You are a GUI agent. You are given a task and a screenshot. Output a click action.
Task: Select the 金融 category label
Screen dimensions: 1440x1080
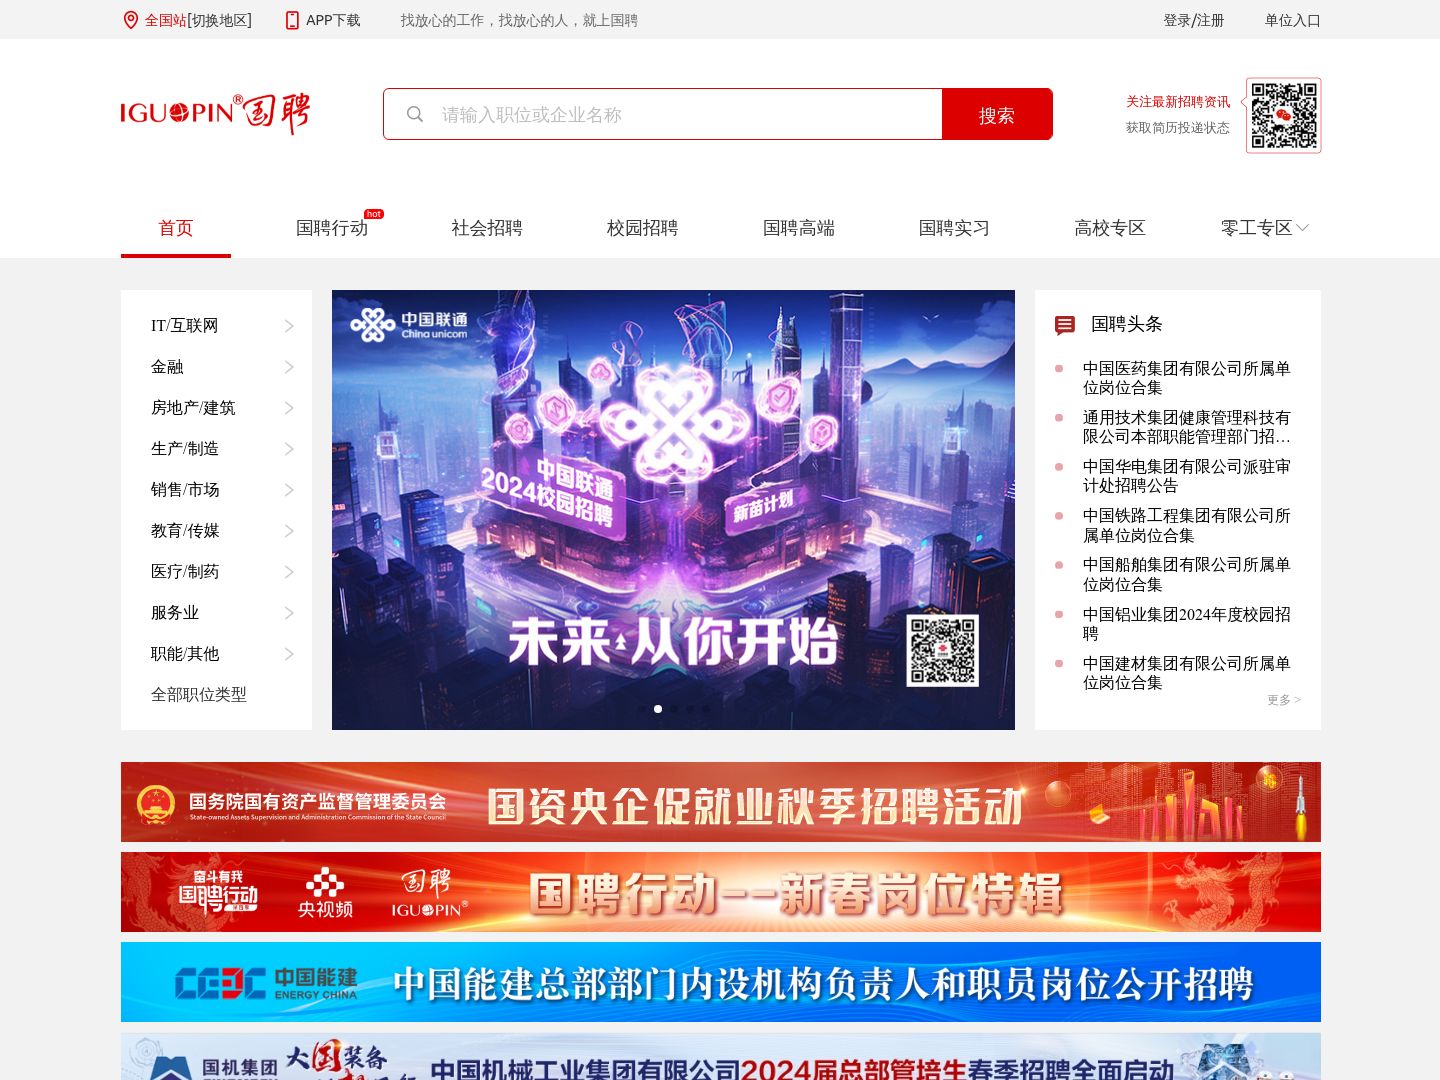(167, 367)
